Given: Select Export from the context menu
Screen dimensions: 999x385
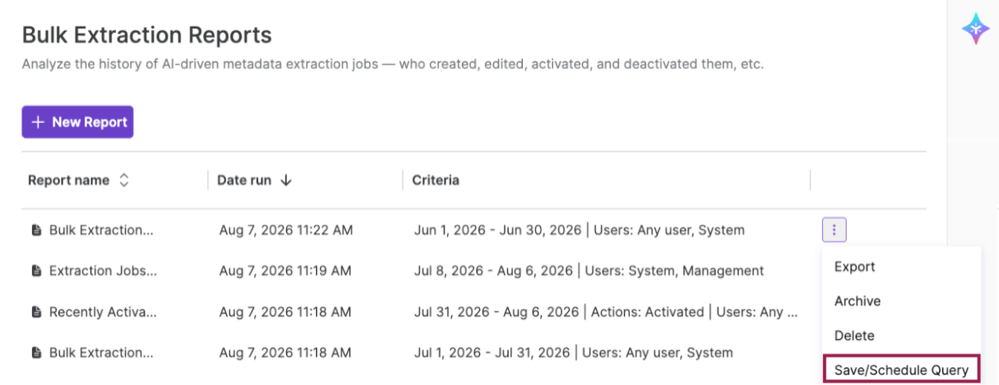Looking at the screenshot, I should click(x=854, y=266).
